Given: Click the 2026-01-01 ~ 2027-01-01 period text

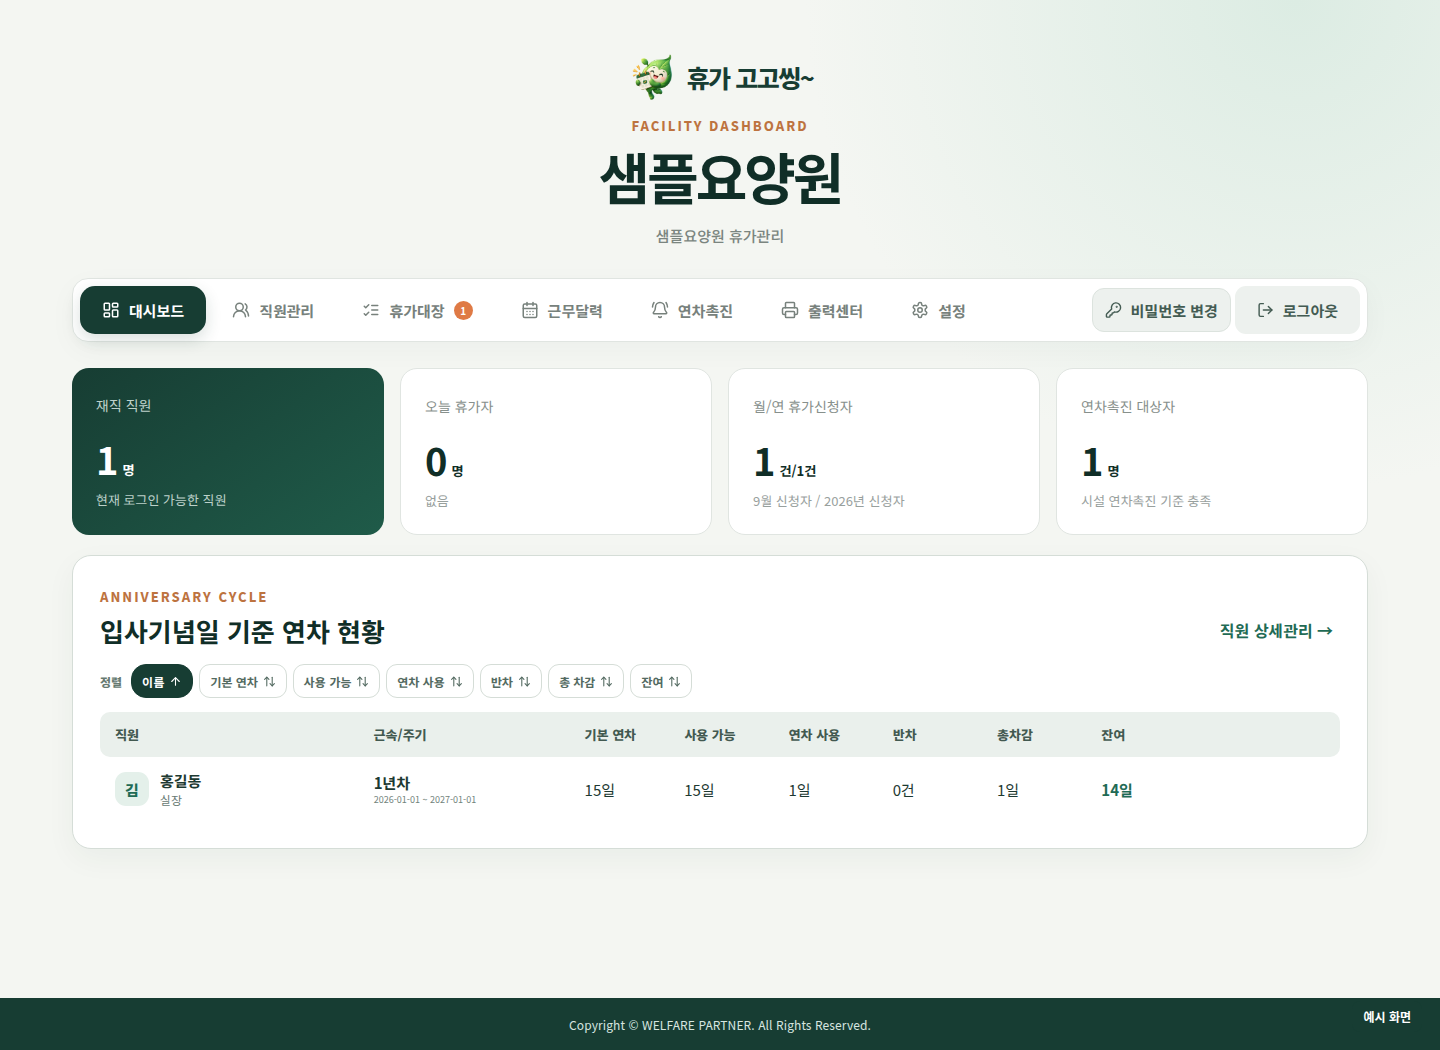Looking at the screenshot, I should click(425, 800).
